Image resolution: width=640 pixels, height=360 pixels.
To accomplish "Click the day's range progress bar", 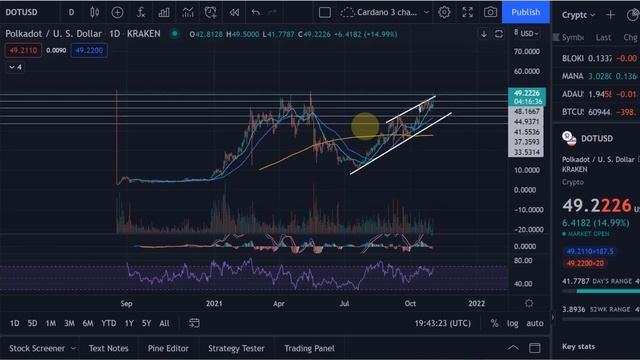I will pyautogui.click(x=601, y=291).
